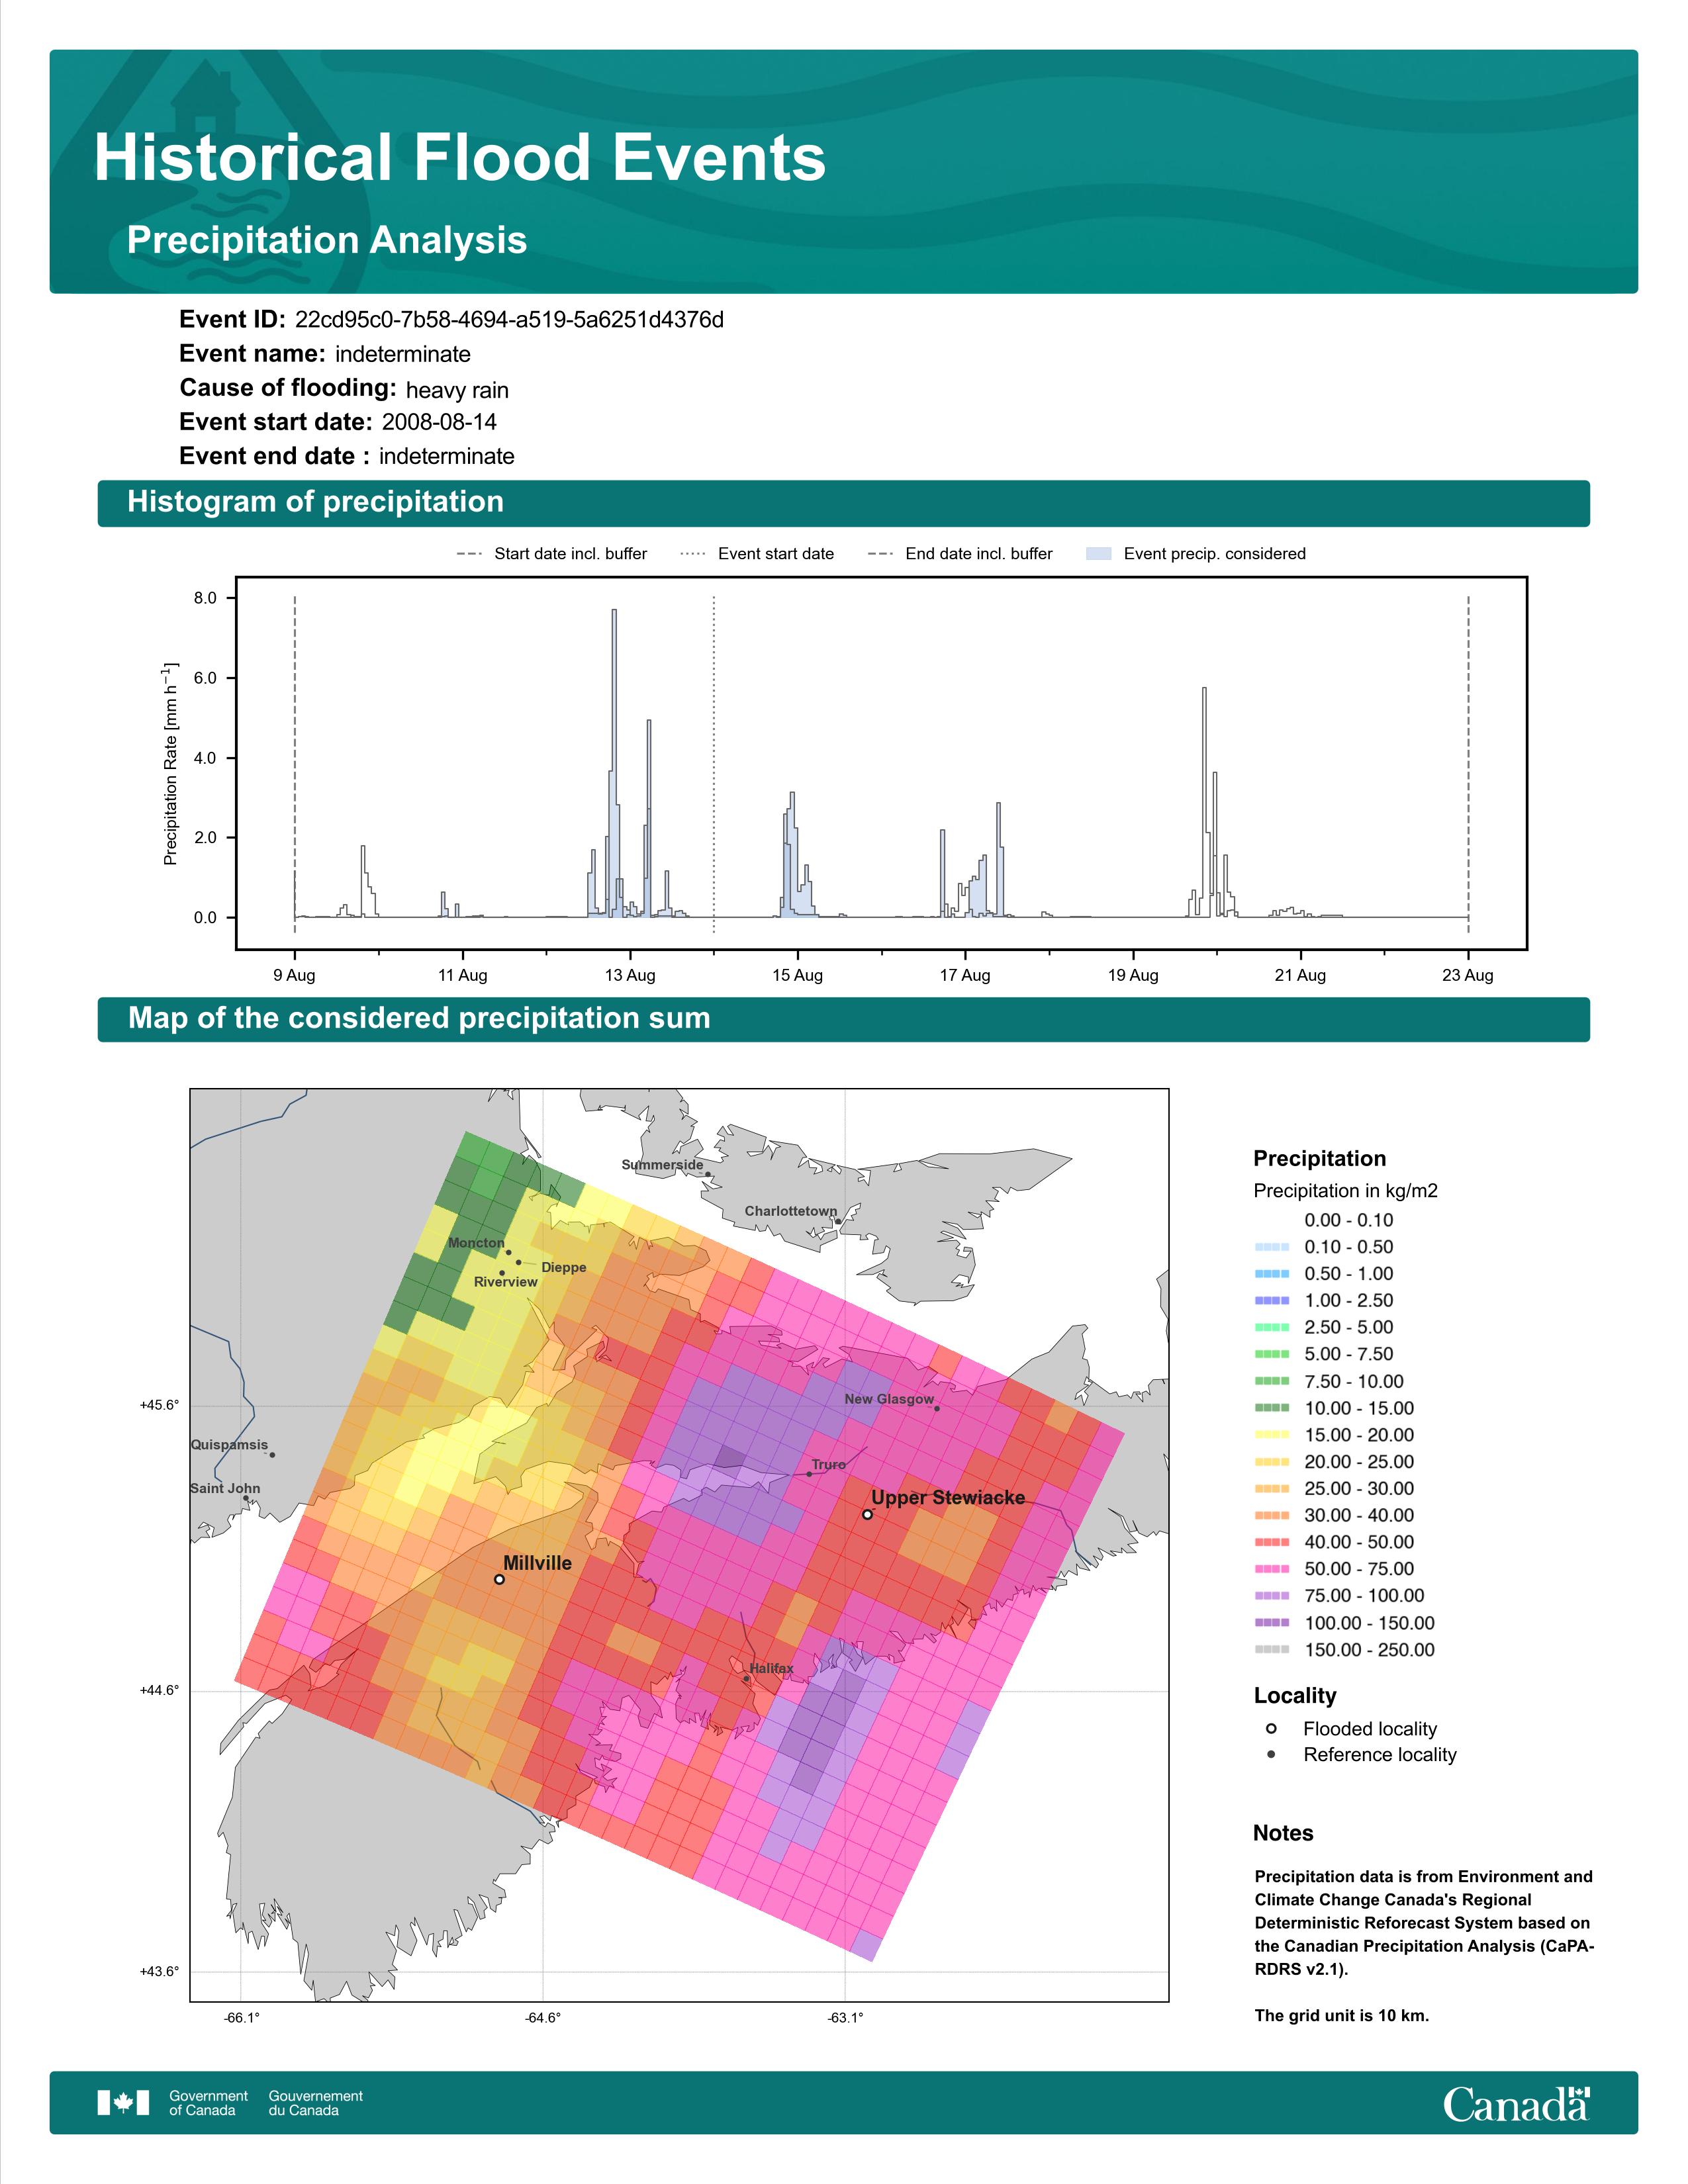Viewport: 1688px width, 2184px height.
Task: Click the Reference locality legend symbol
Action: (x=1271, y=1754)
